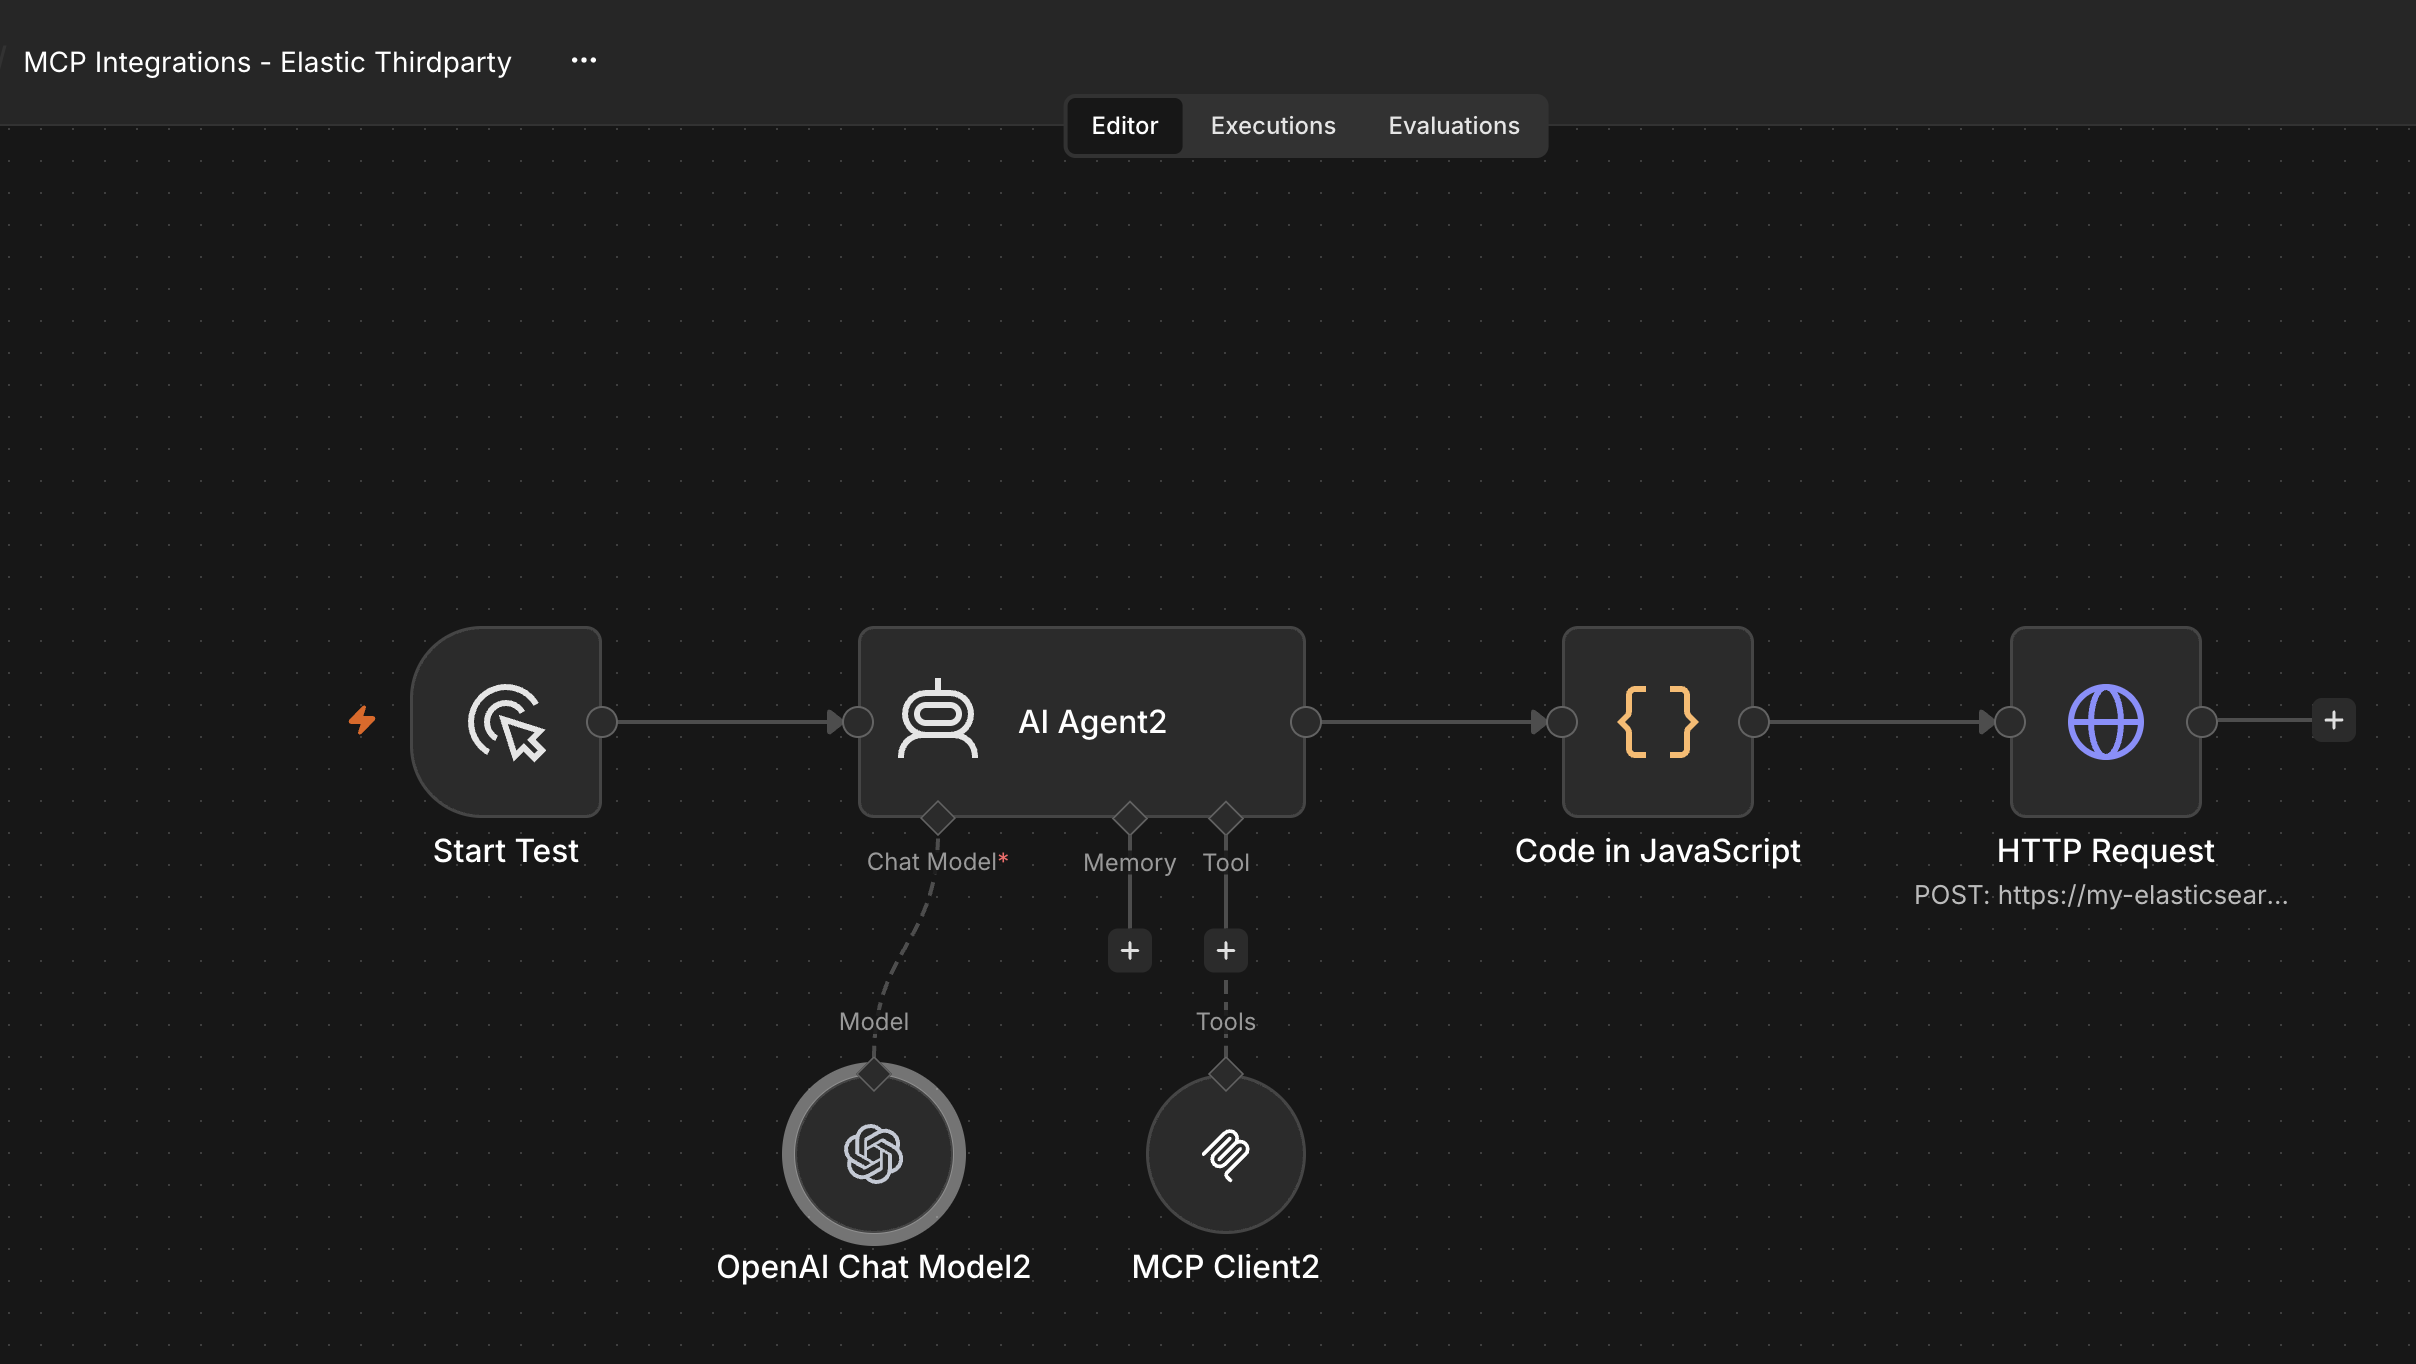The image size is (2416, 1364).
Task: Click the Code in JavaScript input connector
Action: pos(1562,721)
